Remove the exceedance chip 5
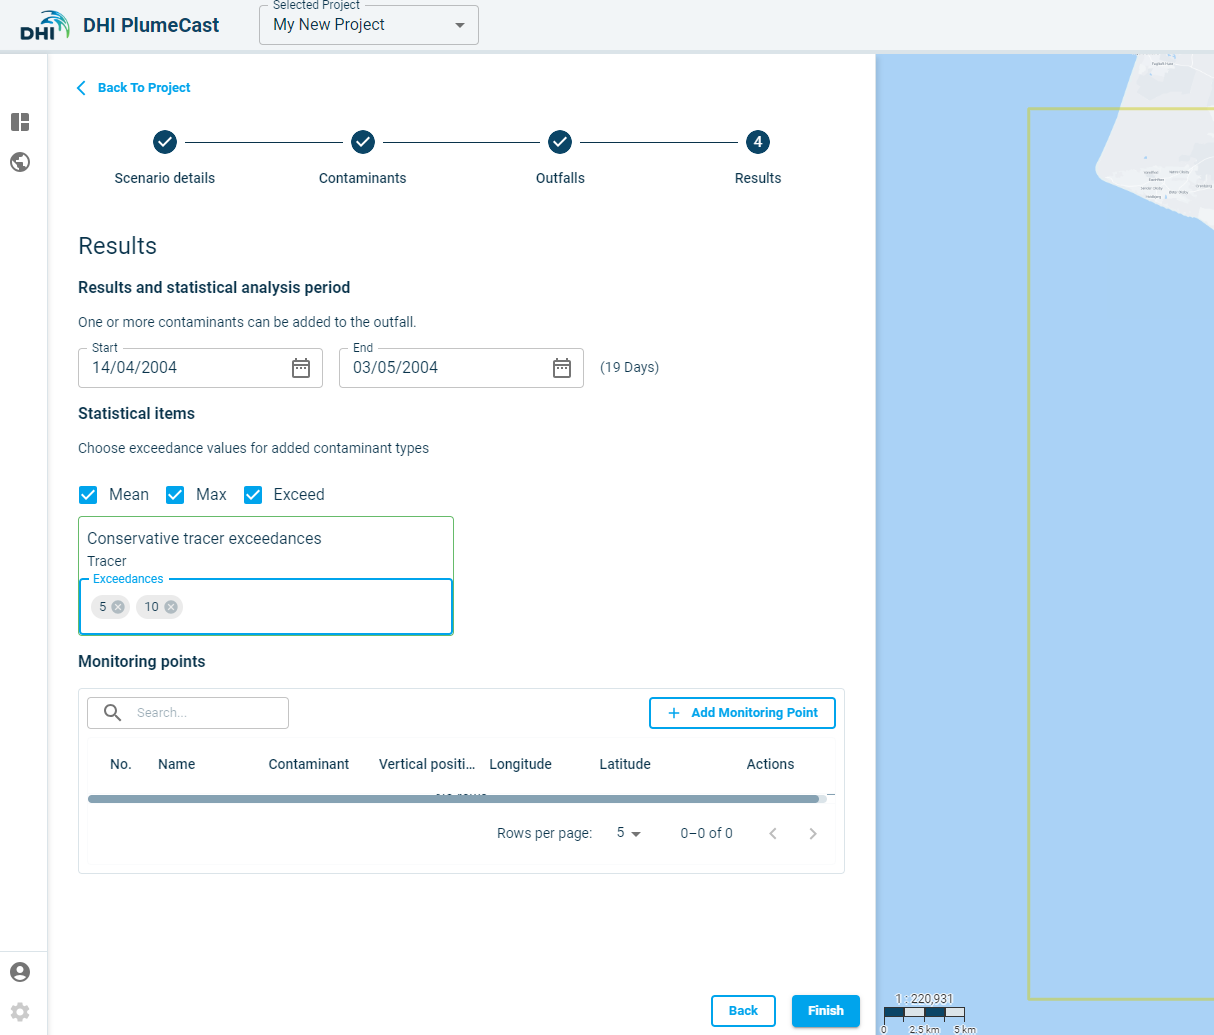The image size is (1214, 1035). (x=118, y=607)
